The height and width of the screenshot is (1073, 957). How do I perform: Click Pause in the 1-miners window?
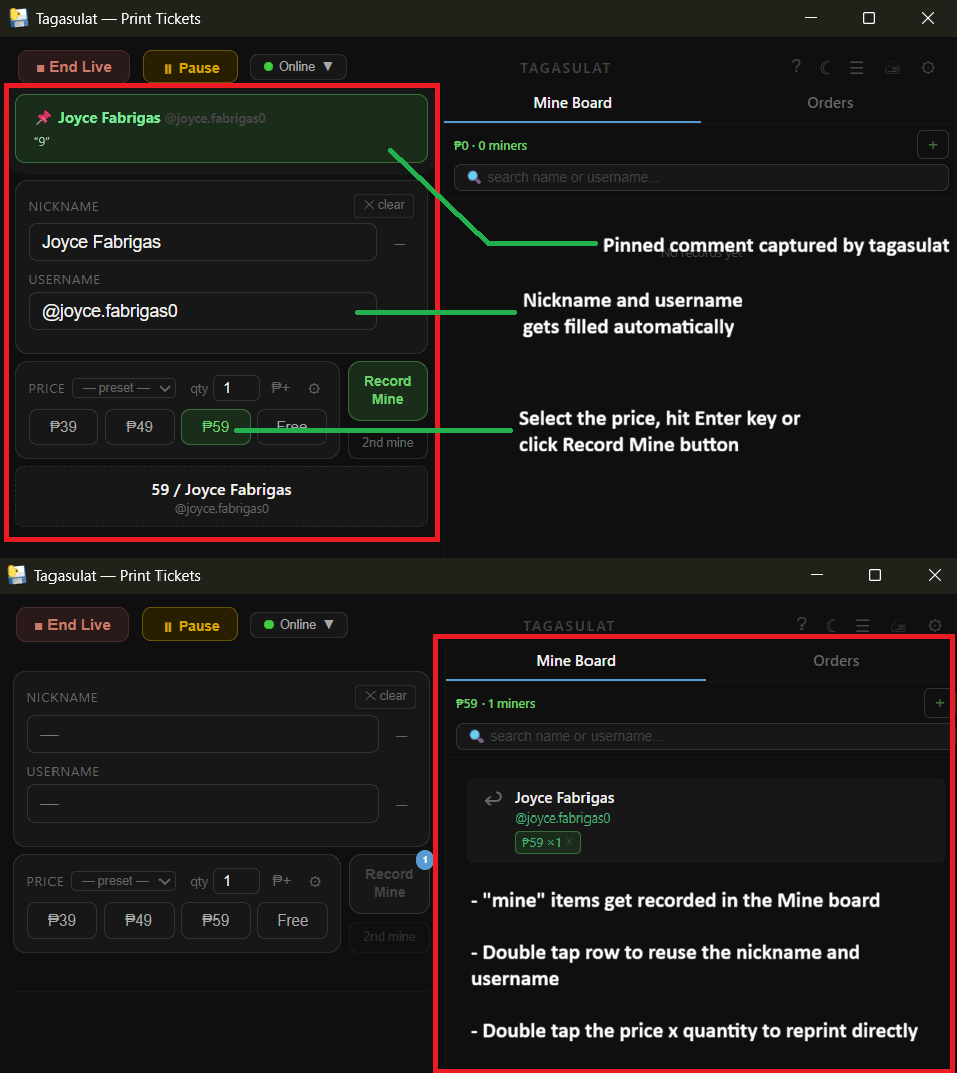190,625
